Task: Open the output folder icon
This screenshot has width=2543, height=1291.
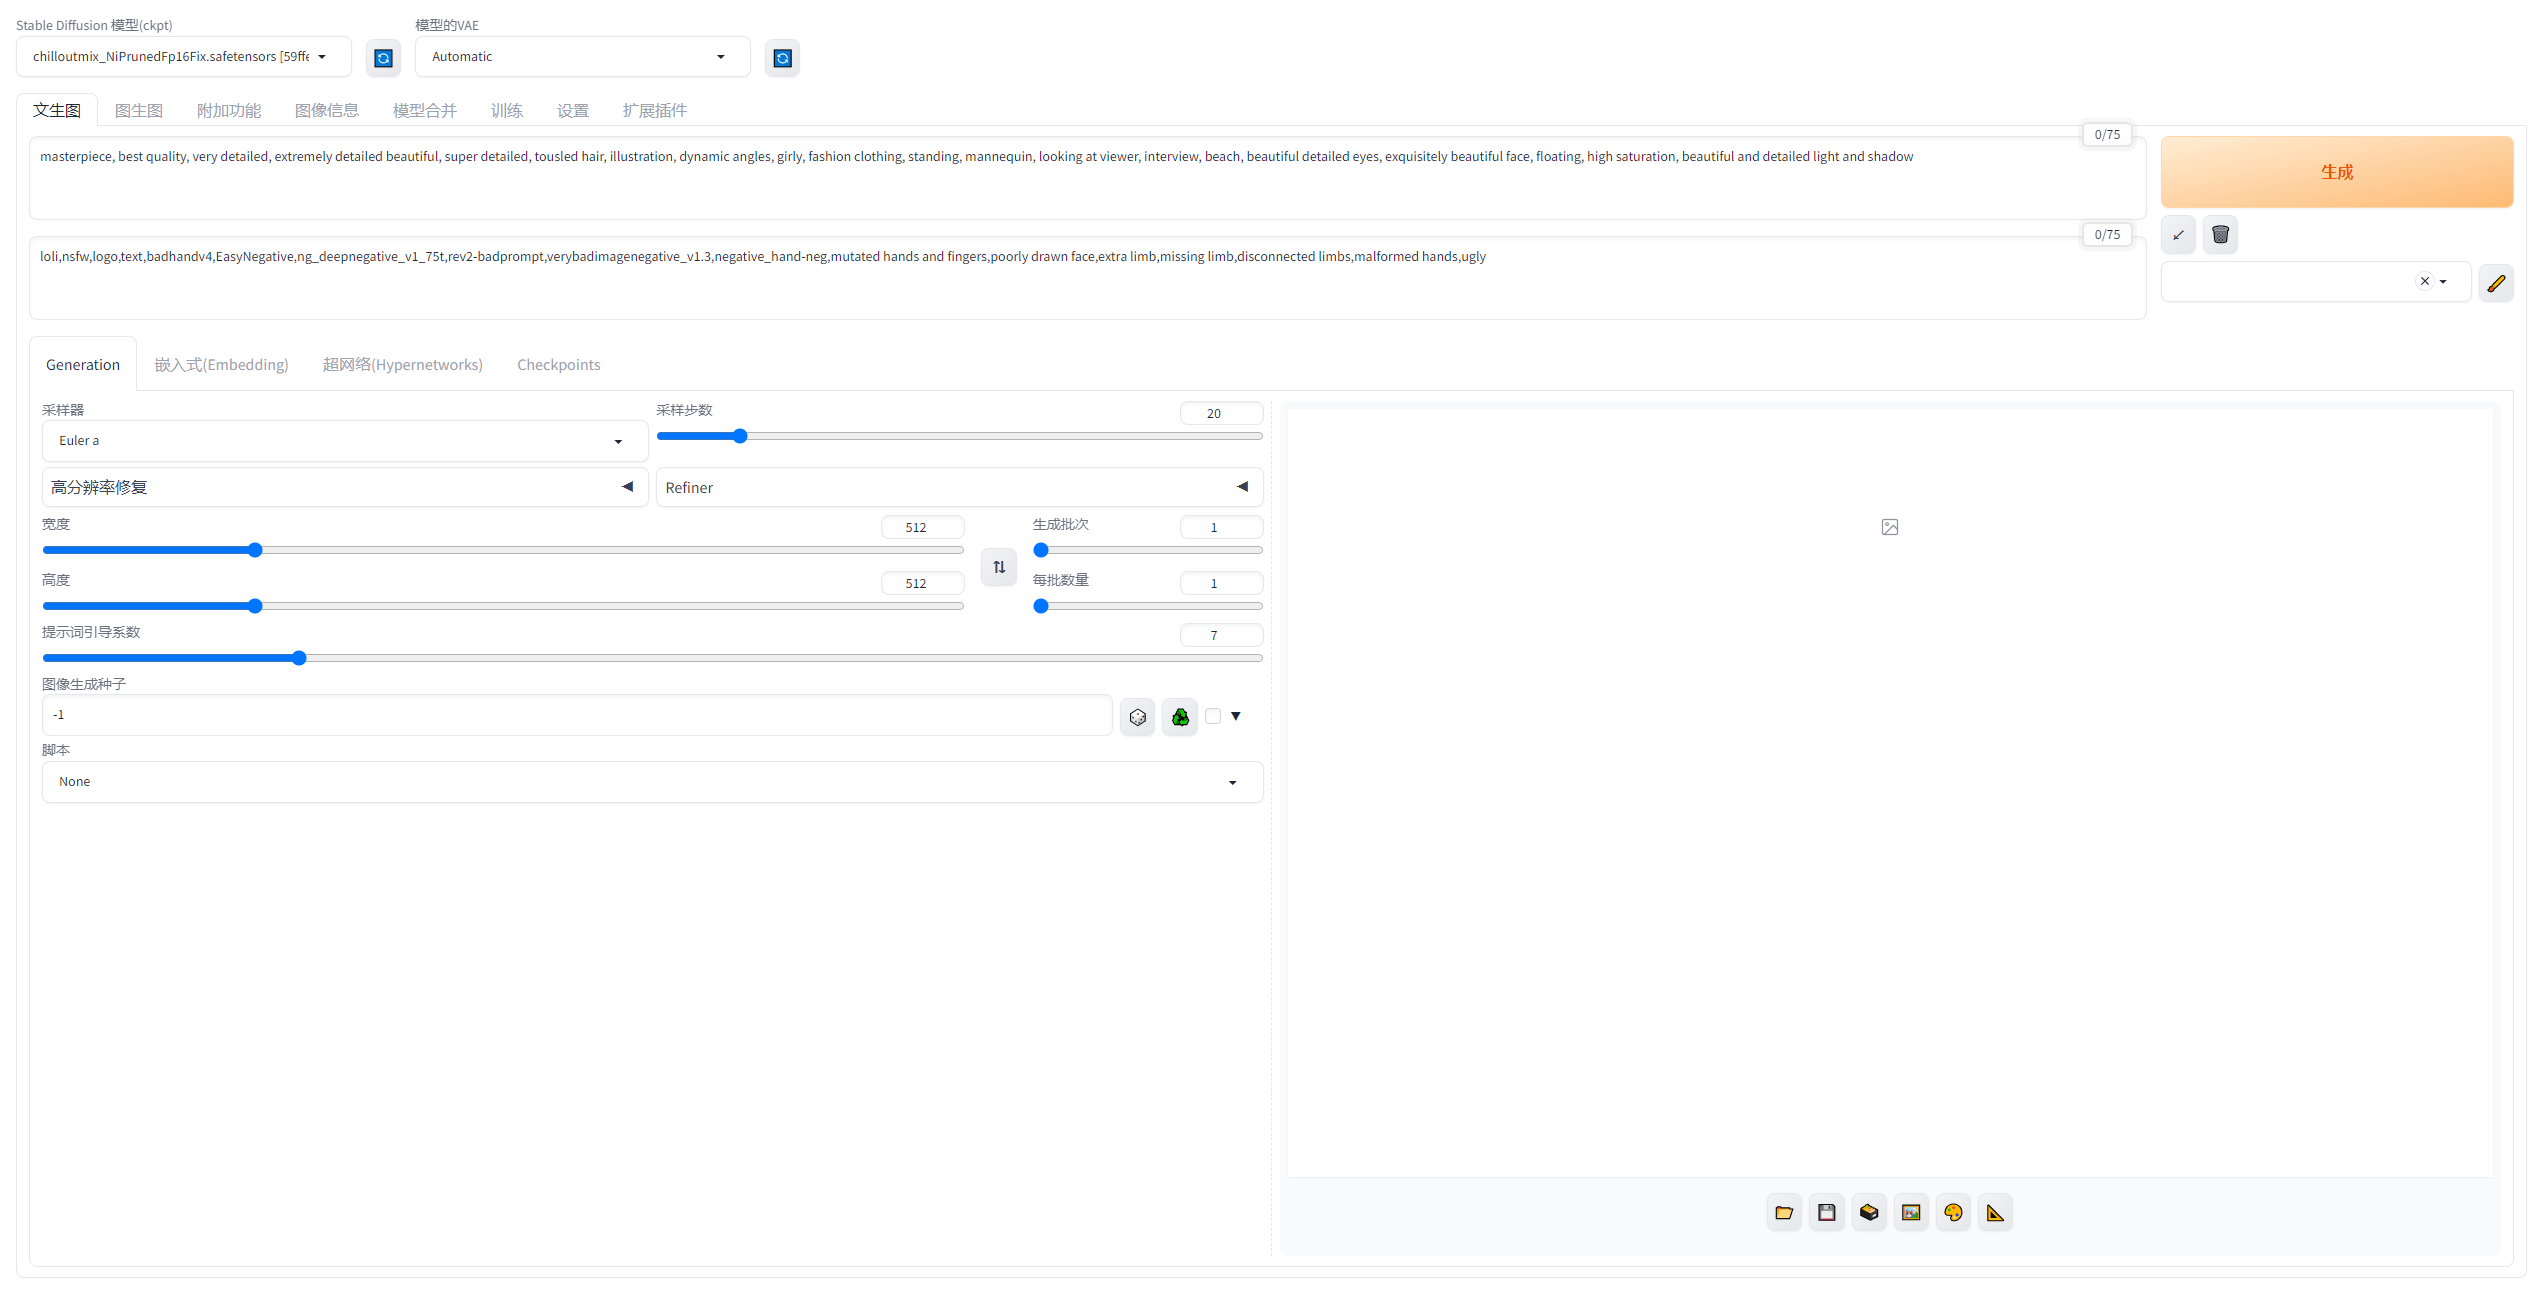Action: click(1784, 1213)
